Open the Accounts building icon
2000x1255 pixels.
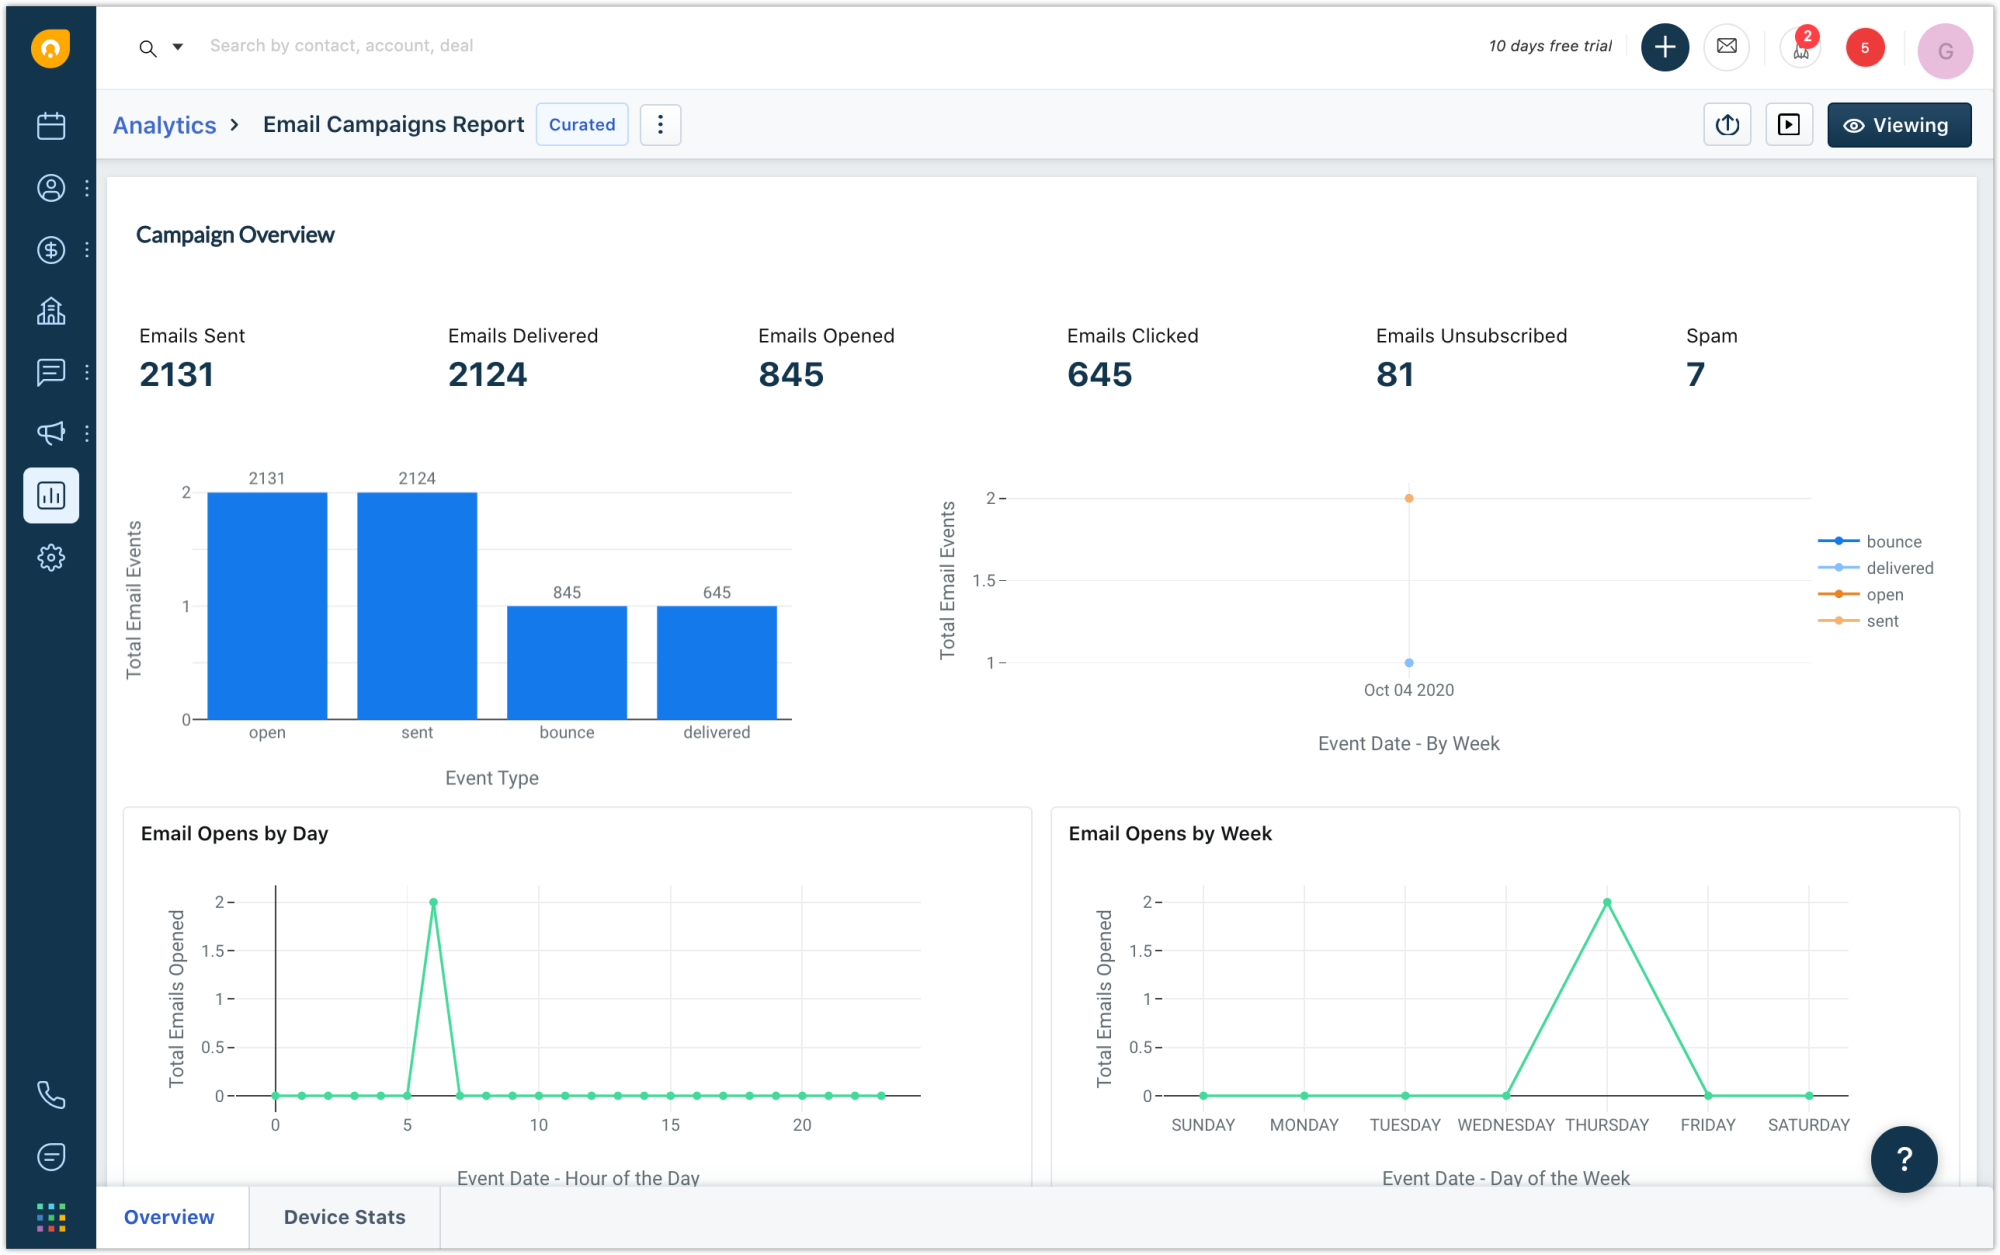[51, 311]
